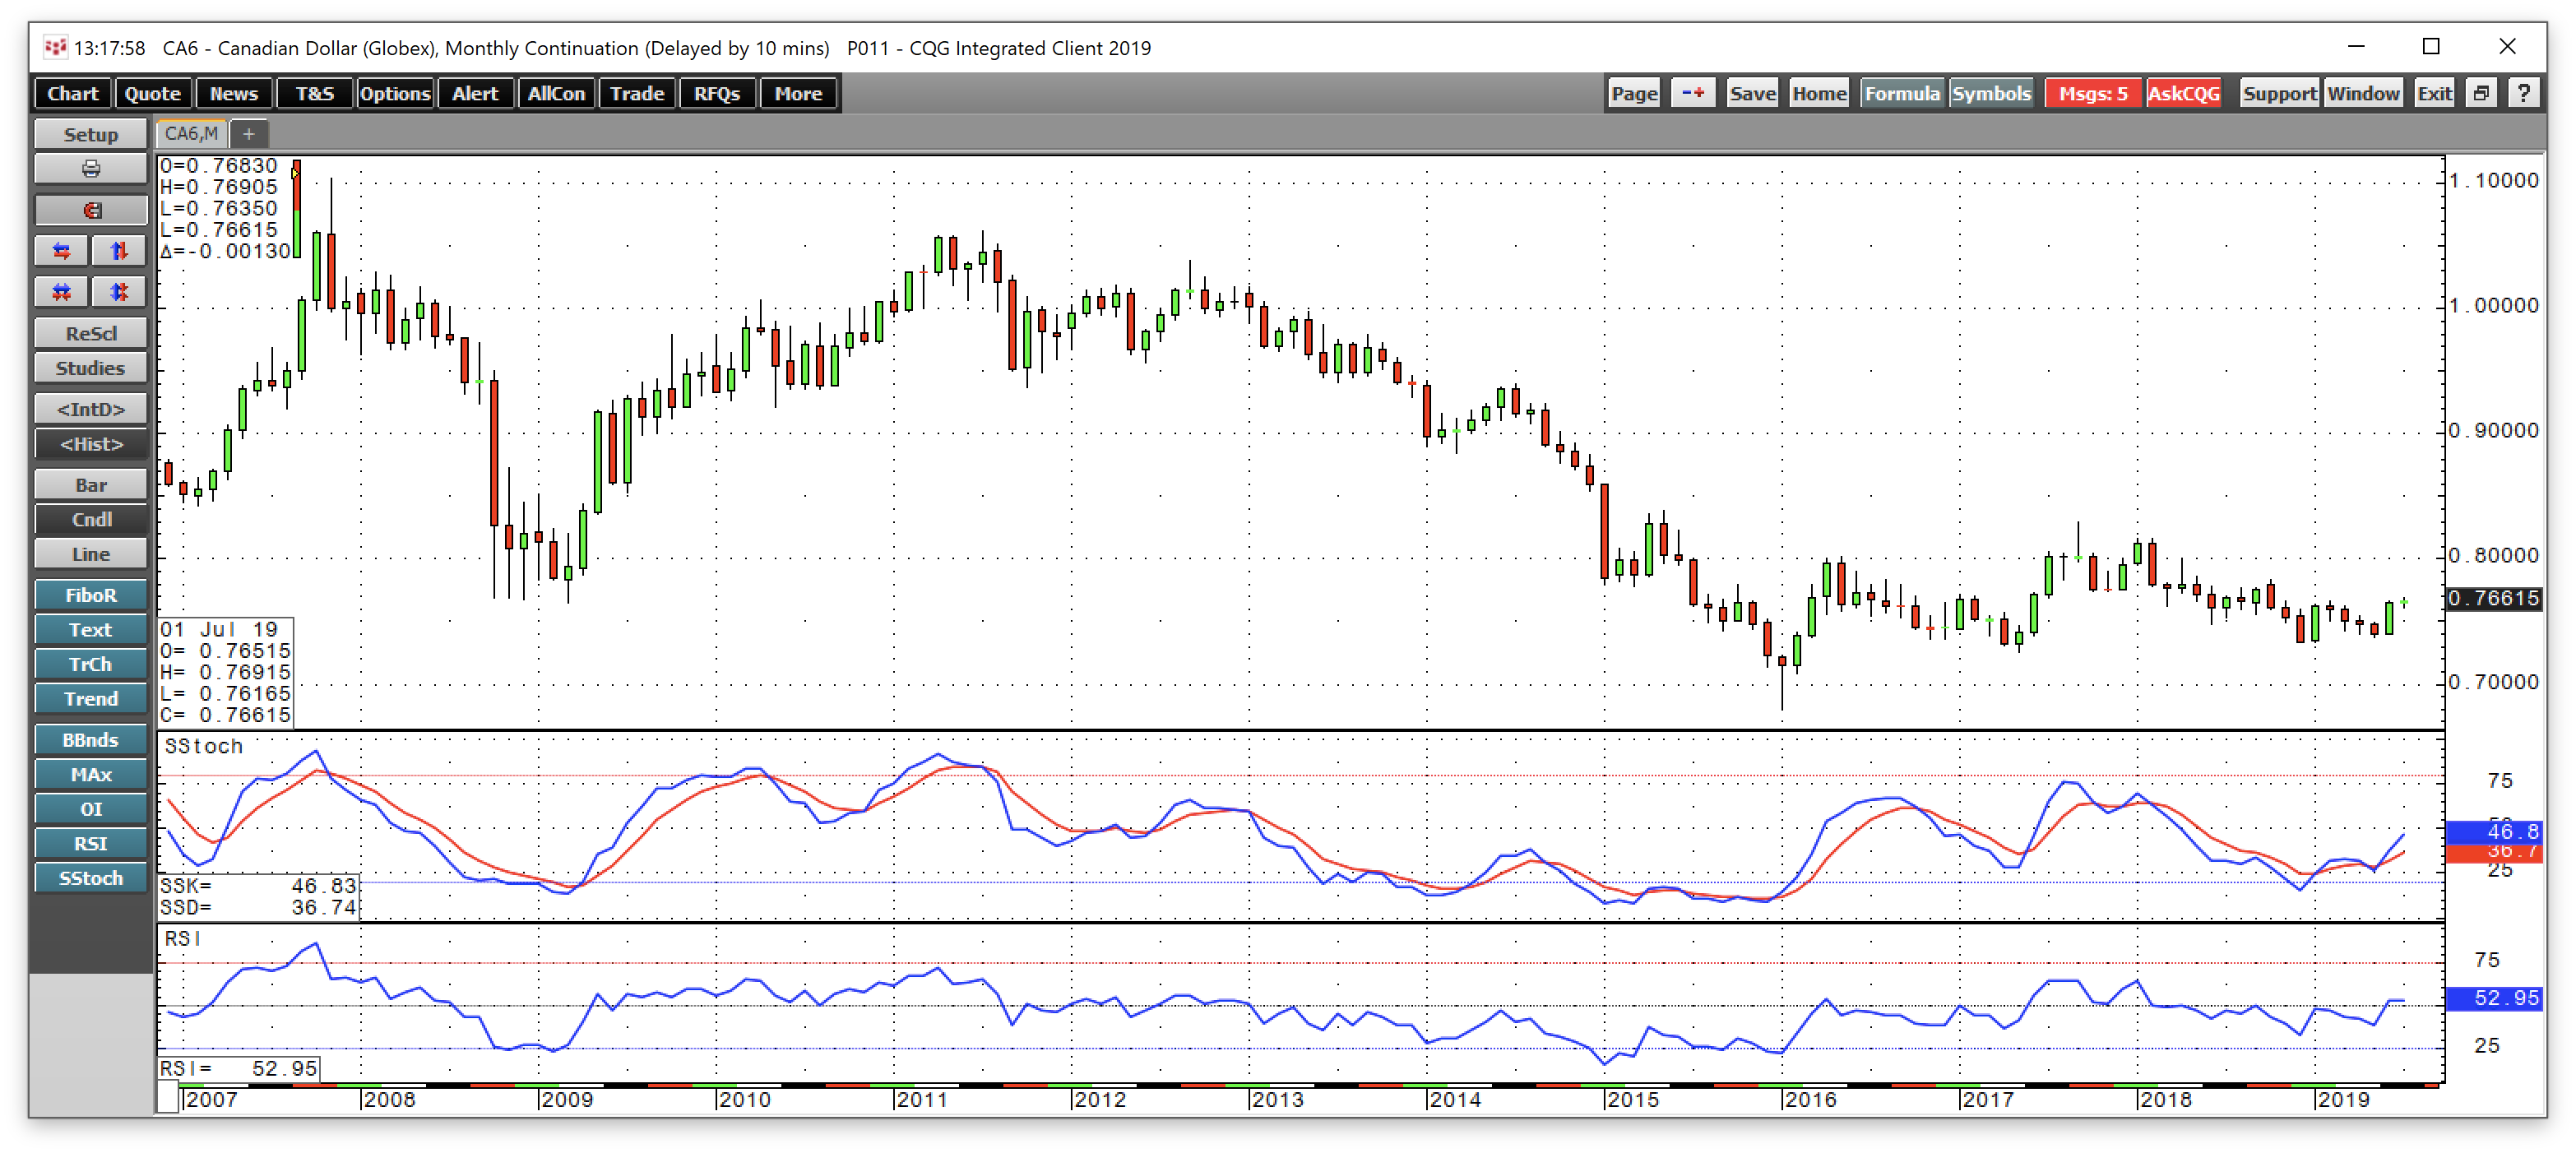2576x1153 pixels.
Task: Click the Exit button
Action: click(x=2434, y=93)
